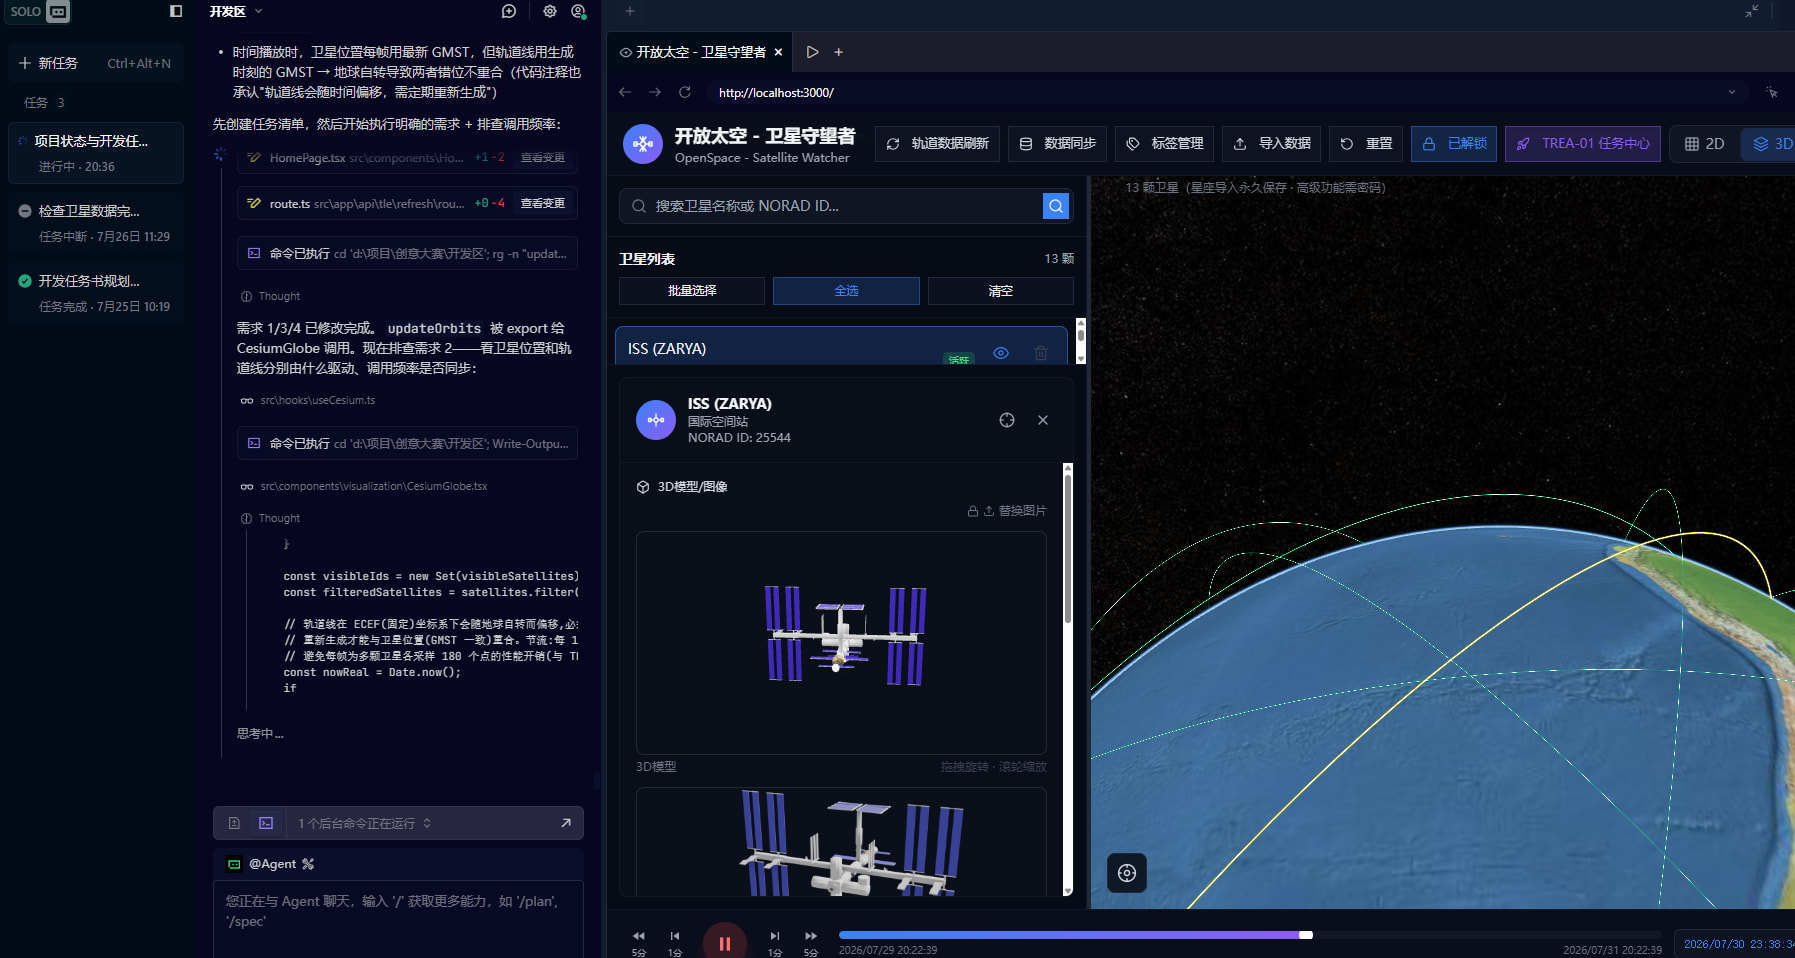1795x958 pixels.
Task: Reload the localhost preview page
Action: click(685, 92)
